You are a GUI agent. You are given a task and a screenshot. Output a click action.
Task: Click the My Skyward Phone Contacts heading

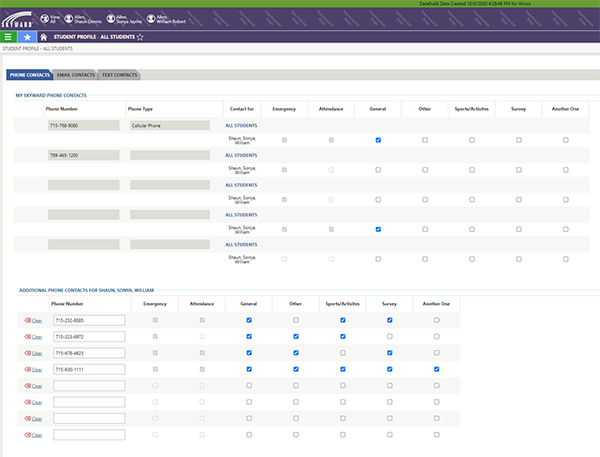click(51, 95)
